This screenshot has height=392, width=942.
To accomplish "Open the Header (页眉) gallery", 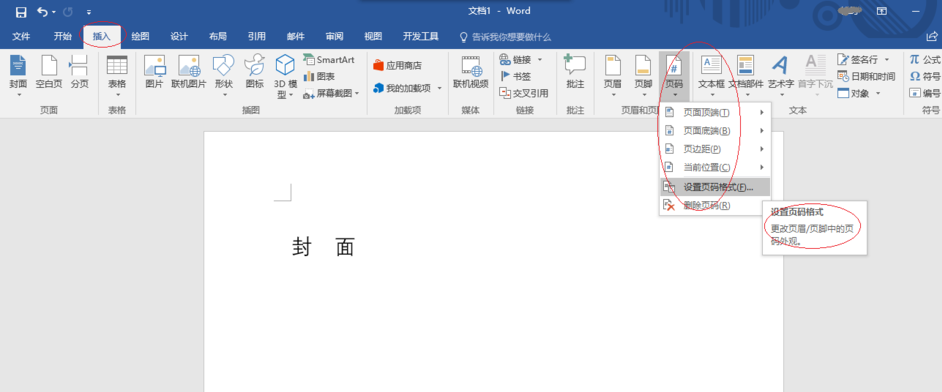I will coord(613,76).
